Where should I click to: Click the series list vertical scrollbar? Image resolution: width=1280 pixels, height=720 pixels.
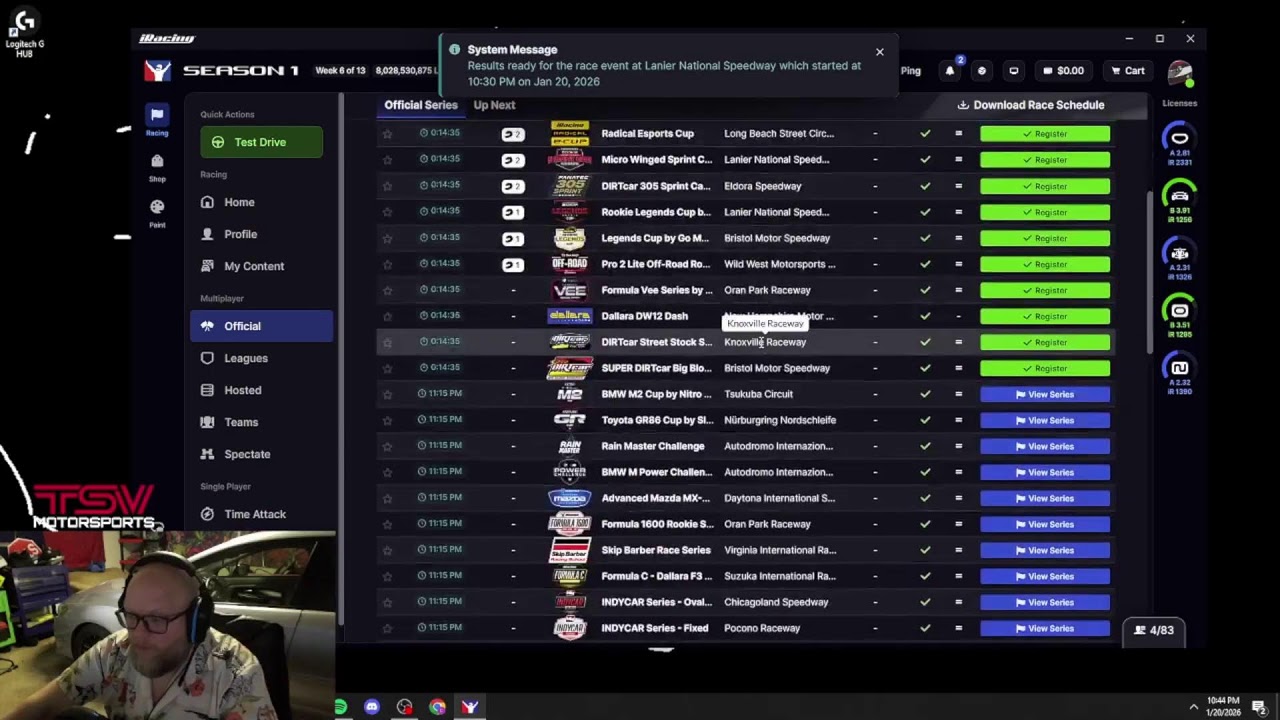pyautogui.click(x=1149, y=270)
